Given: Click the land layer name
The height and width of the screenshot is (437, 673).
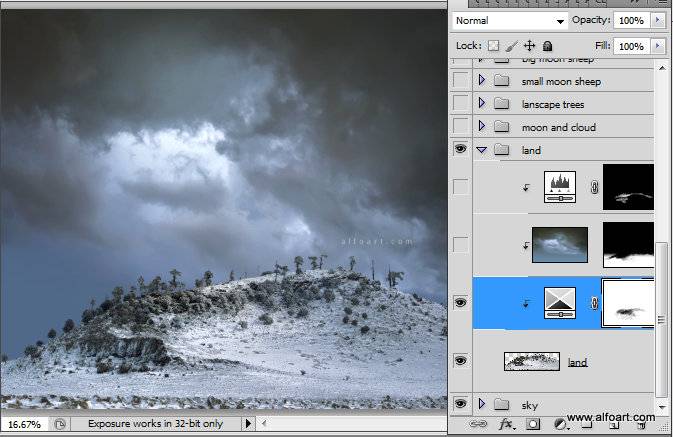Looking at the screenshot, I should pos(577,362).
